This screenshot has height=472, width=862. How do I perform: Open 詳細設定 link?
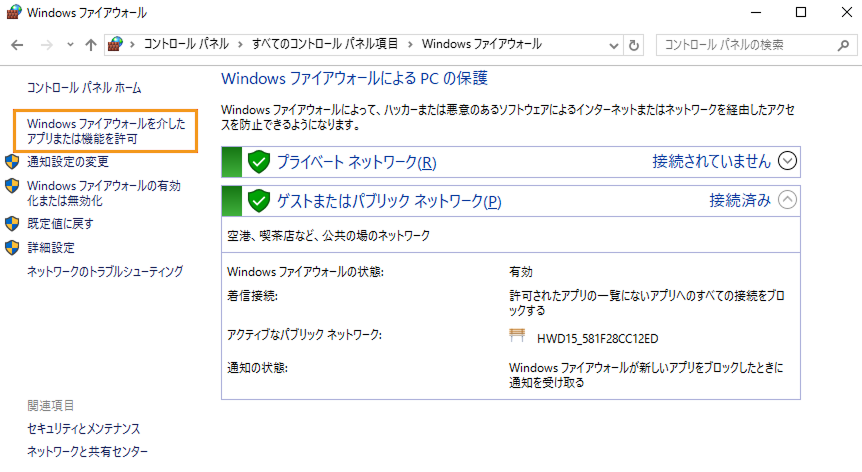(x=51, y=247)
